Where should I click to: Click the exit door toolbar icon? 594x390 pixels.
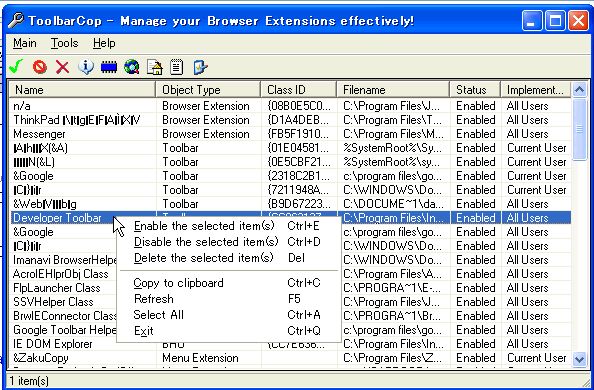(200, 67)
